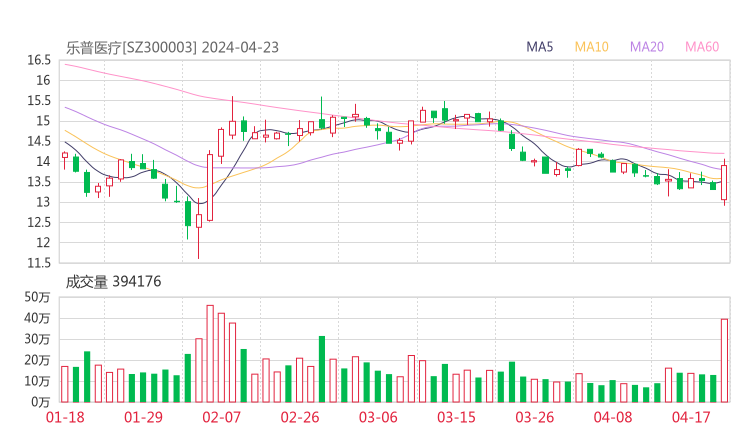740x440 pixels.
Task: Click the large red candlestick rising from 12.5
Action: point(210,187)
